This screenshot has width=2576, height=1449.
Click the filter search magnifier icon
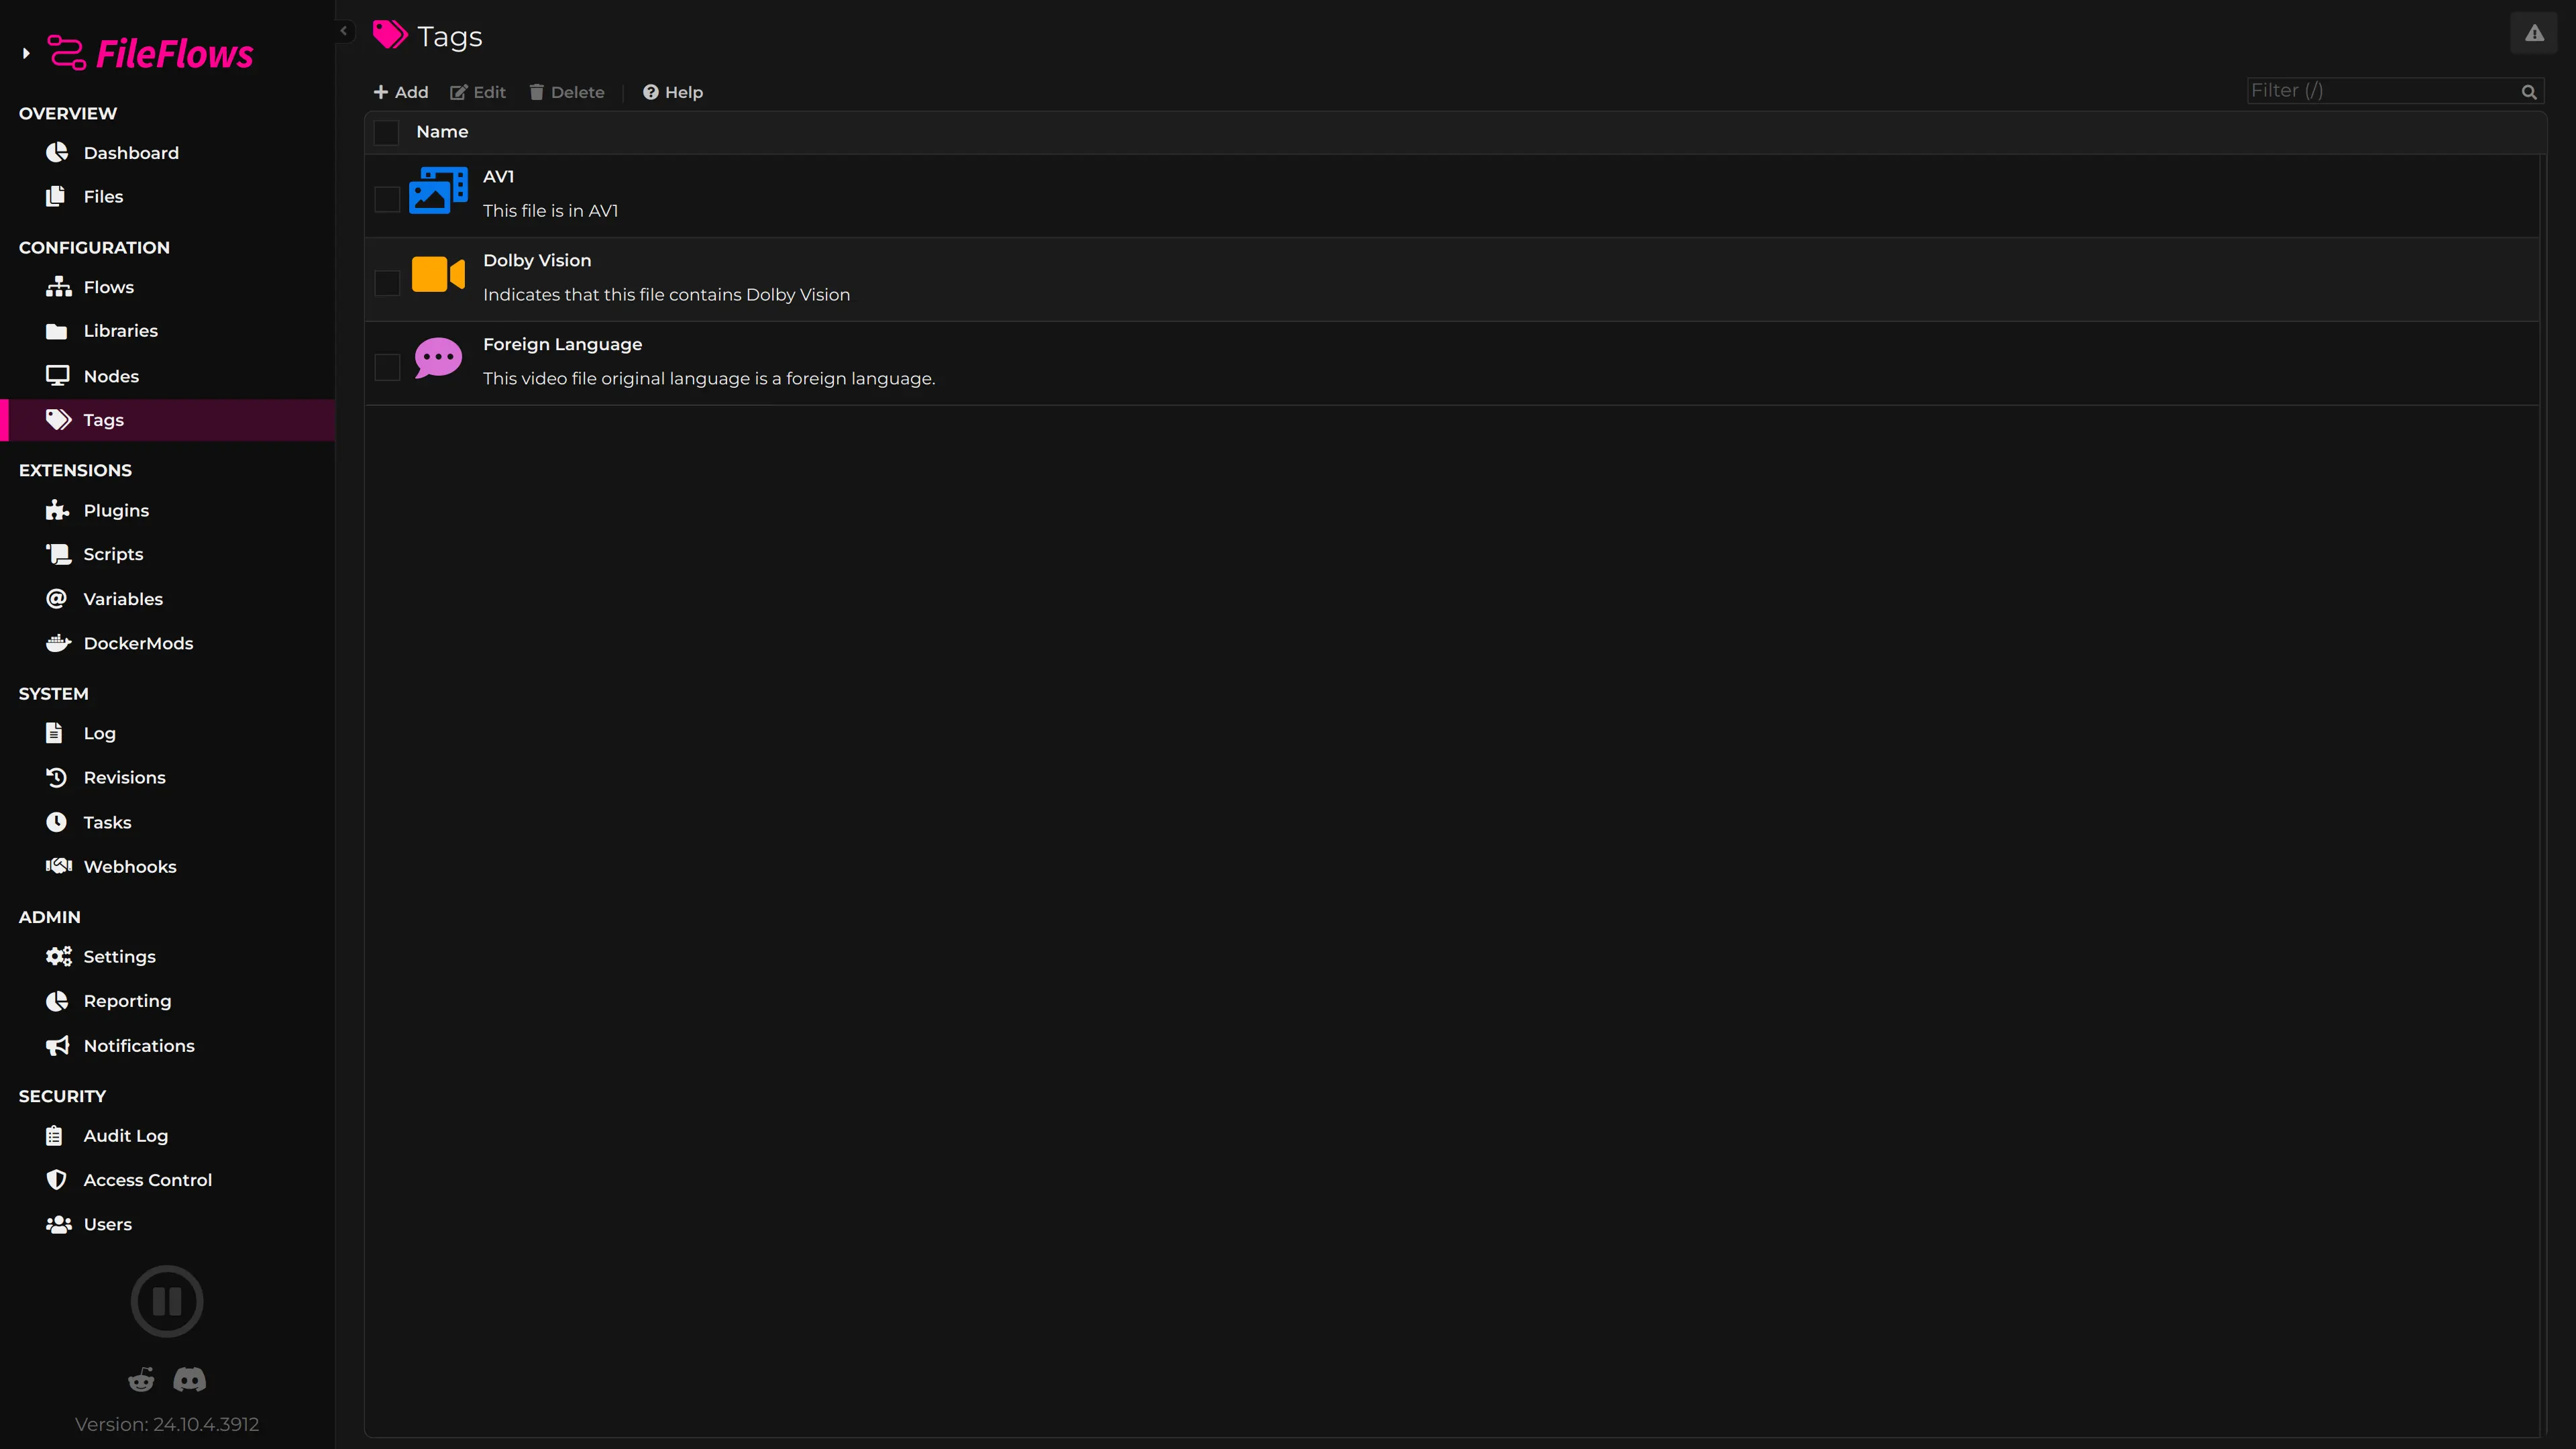(x=2529, y=92)
